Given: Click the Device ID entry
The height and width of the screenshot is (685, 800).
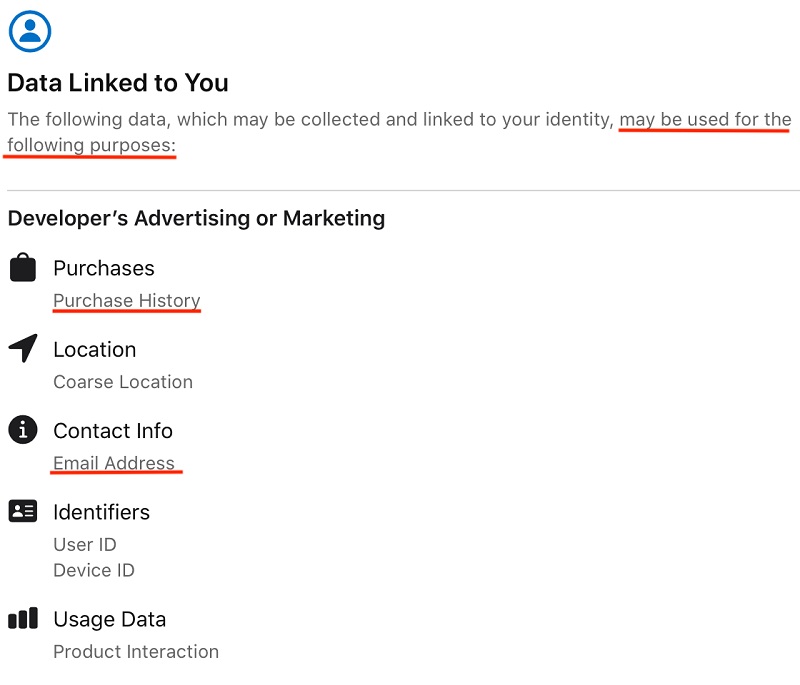Looking at the screenshot, I should tap(94, 570).
